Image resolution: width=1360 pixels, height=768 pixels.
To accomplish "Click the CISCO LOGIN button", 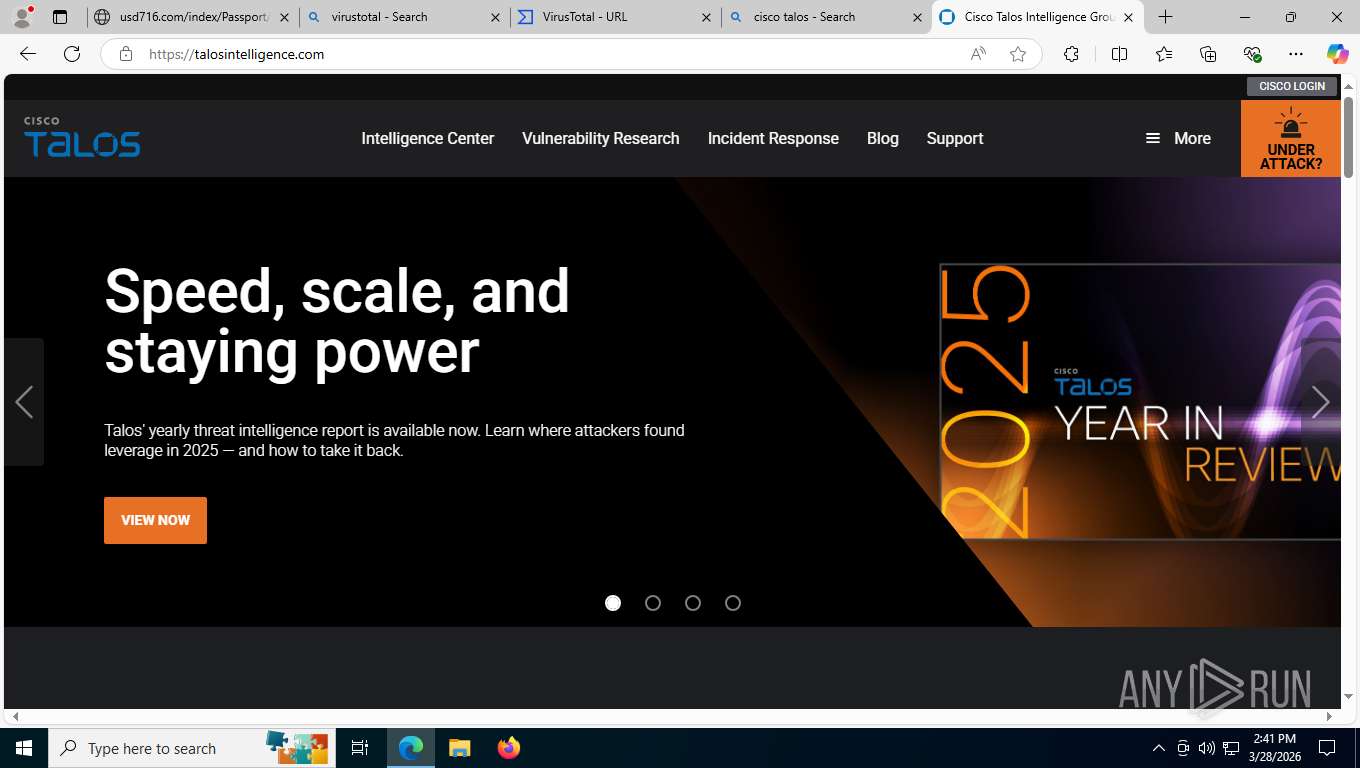I will point(1292,86).
